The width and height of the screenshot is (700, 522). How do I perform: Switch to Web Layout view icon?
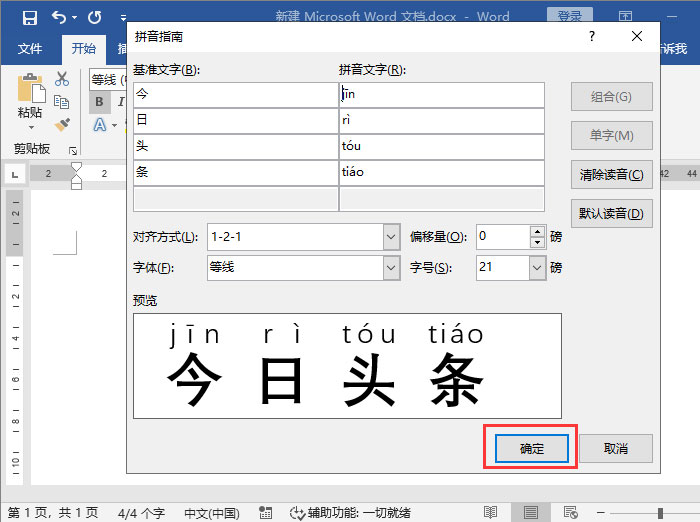coord(571,512)
